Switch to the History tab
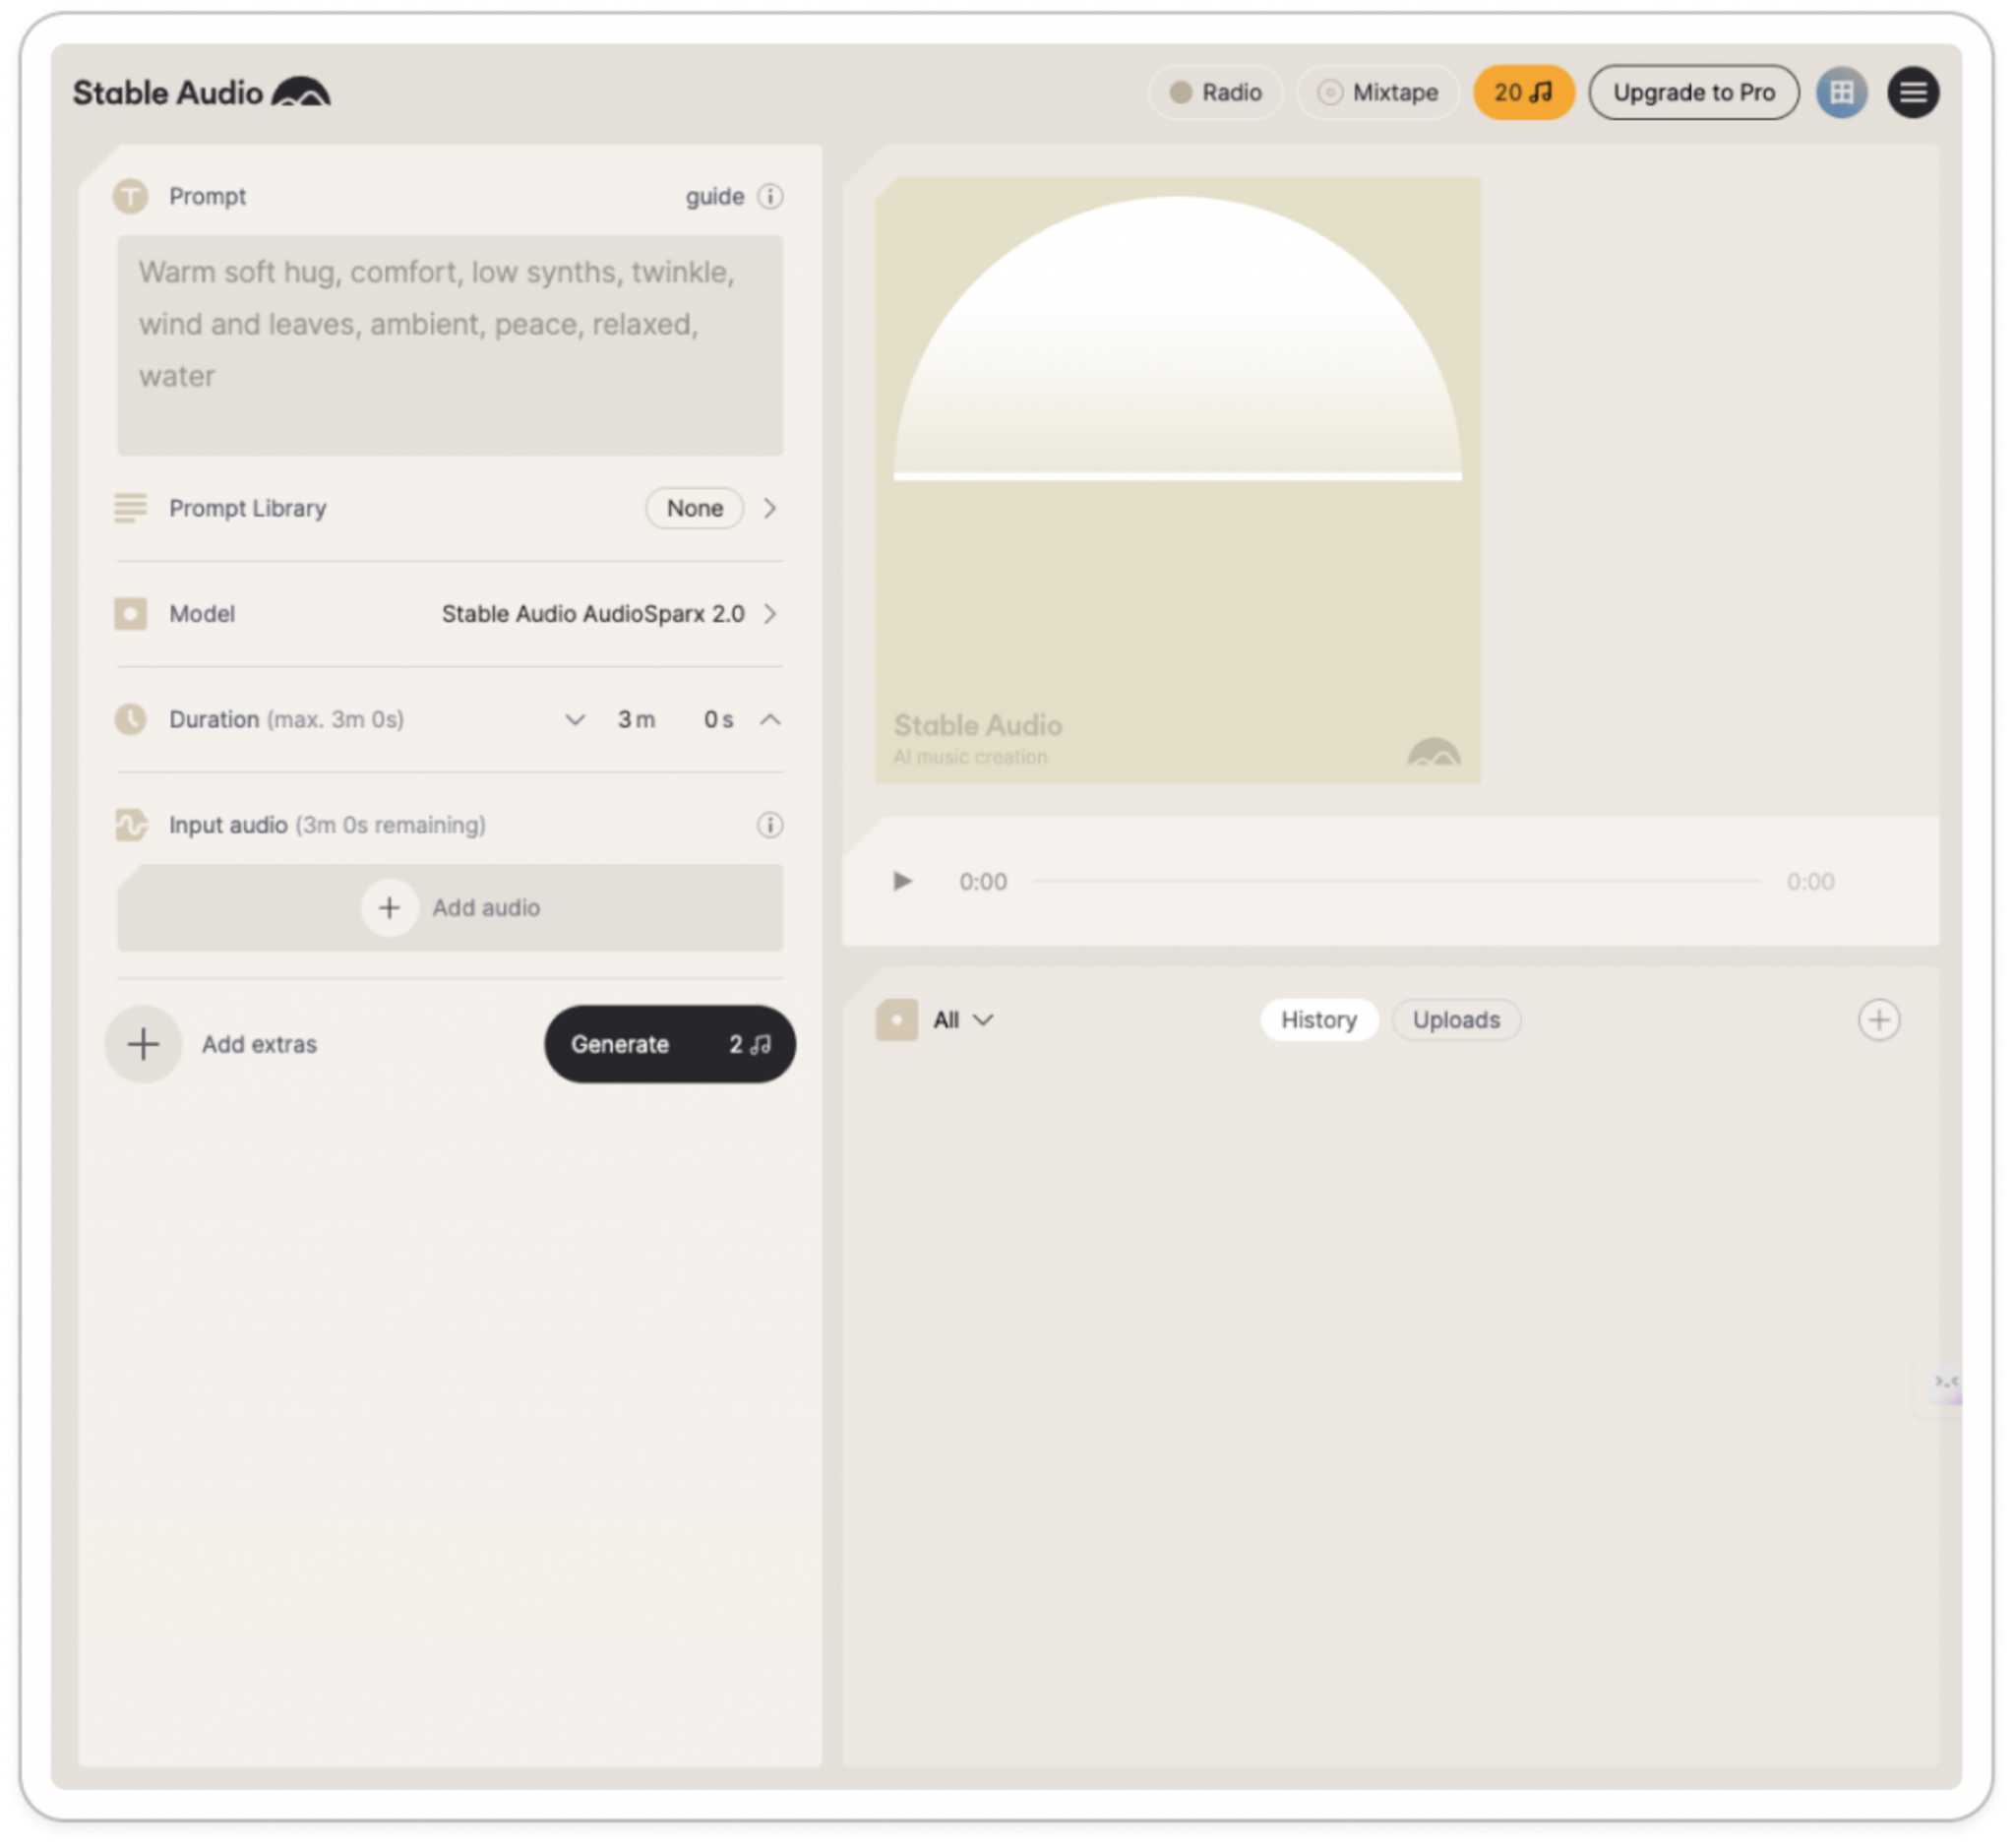The height and width of the screenshot is (1848, 2015). coord(1318,1019)
